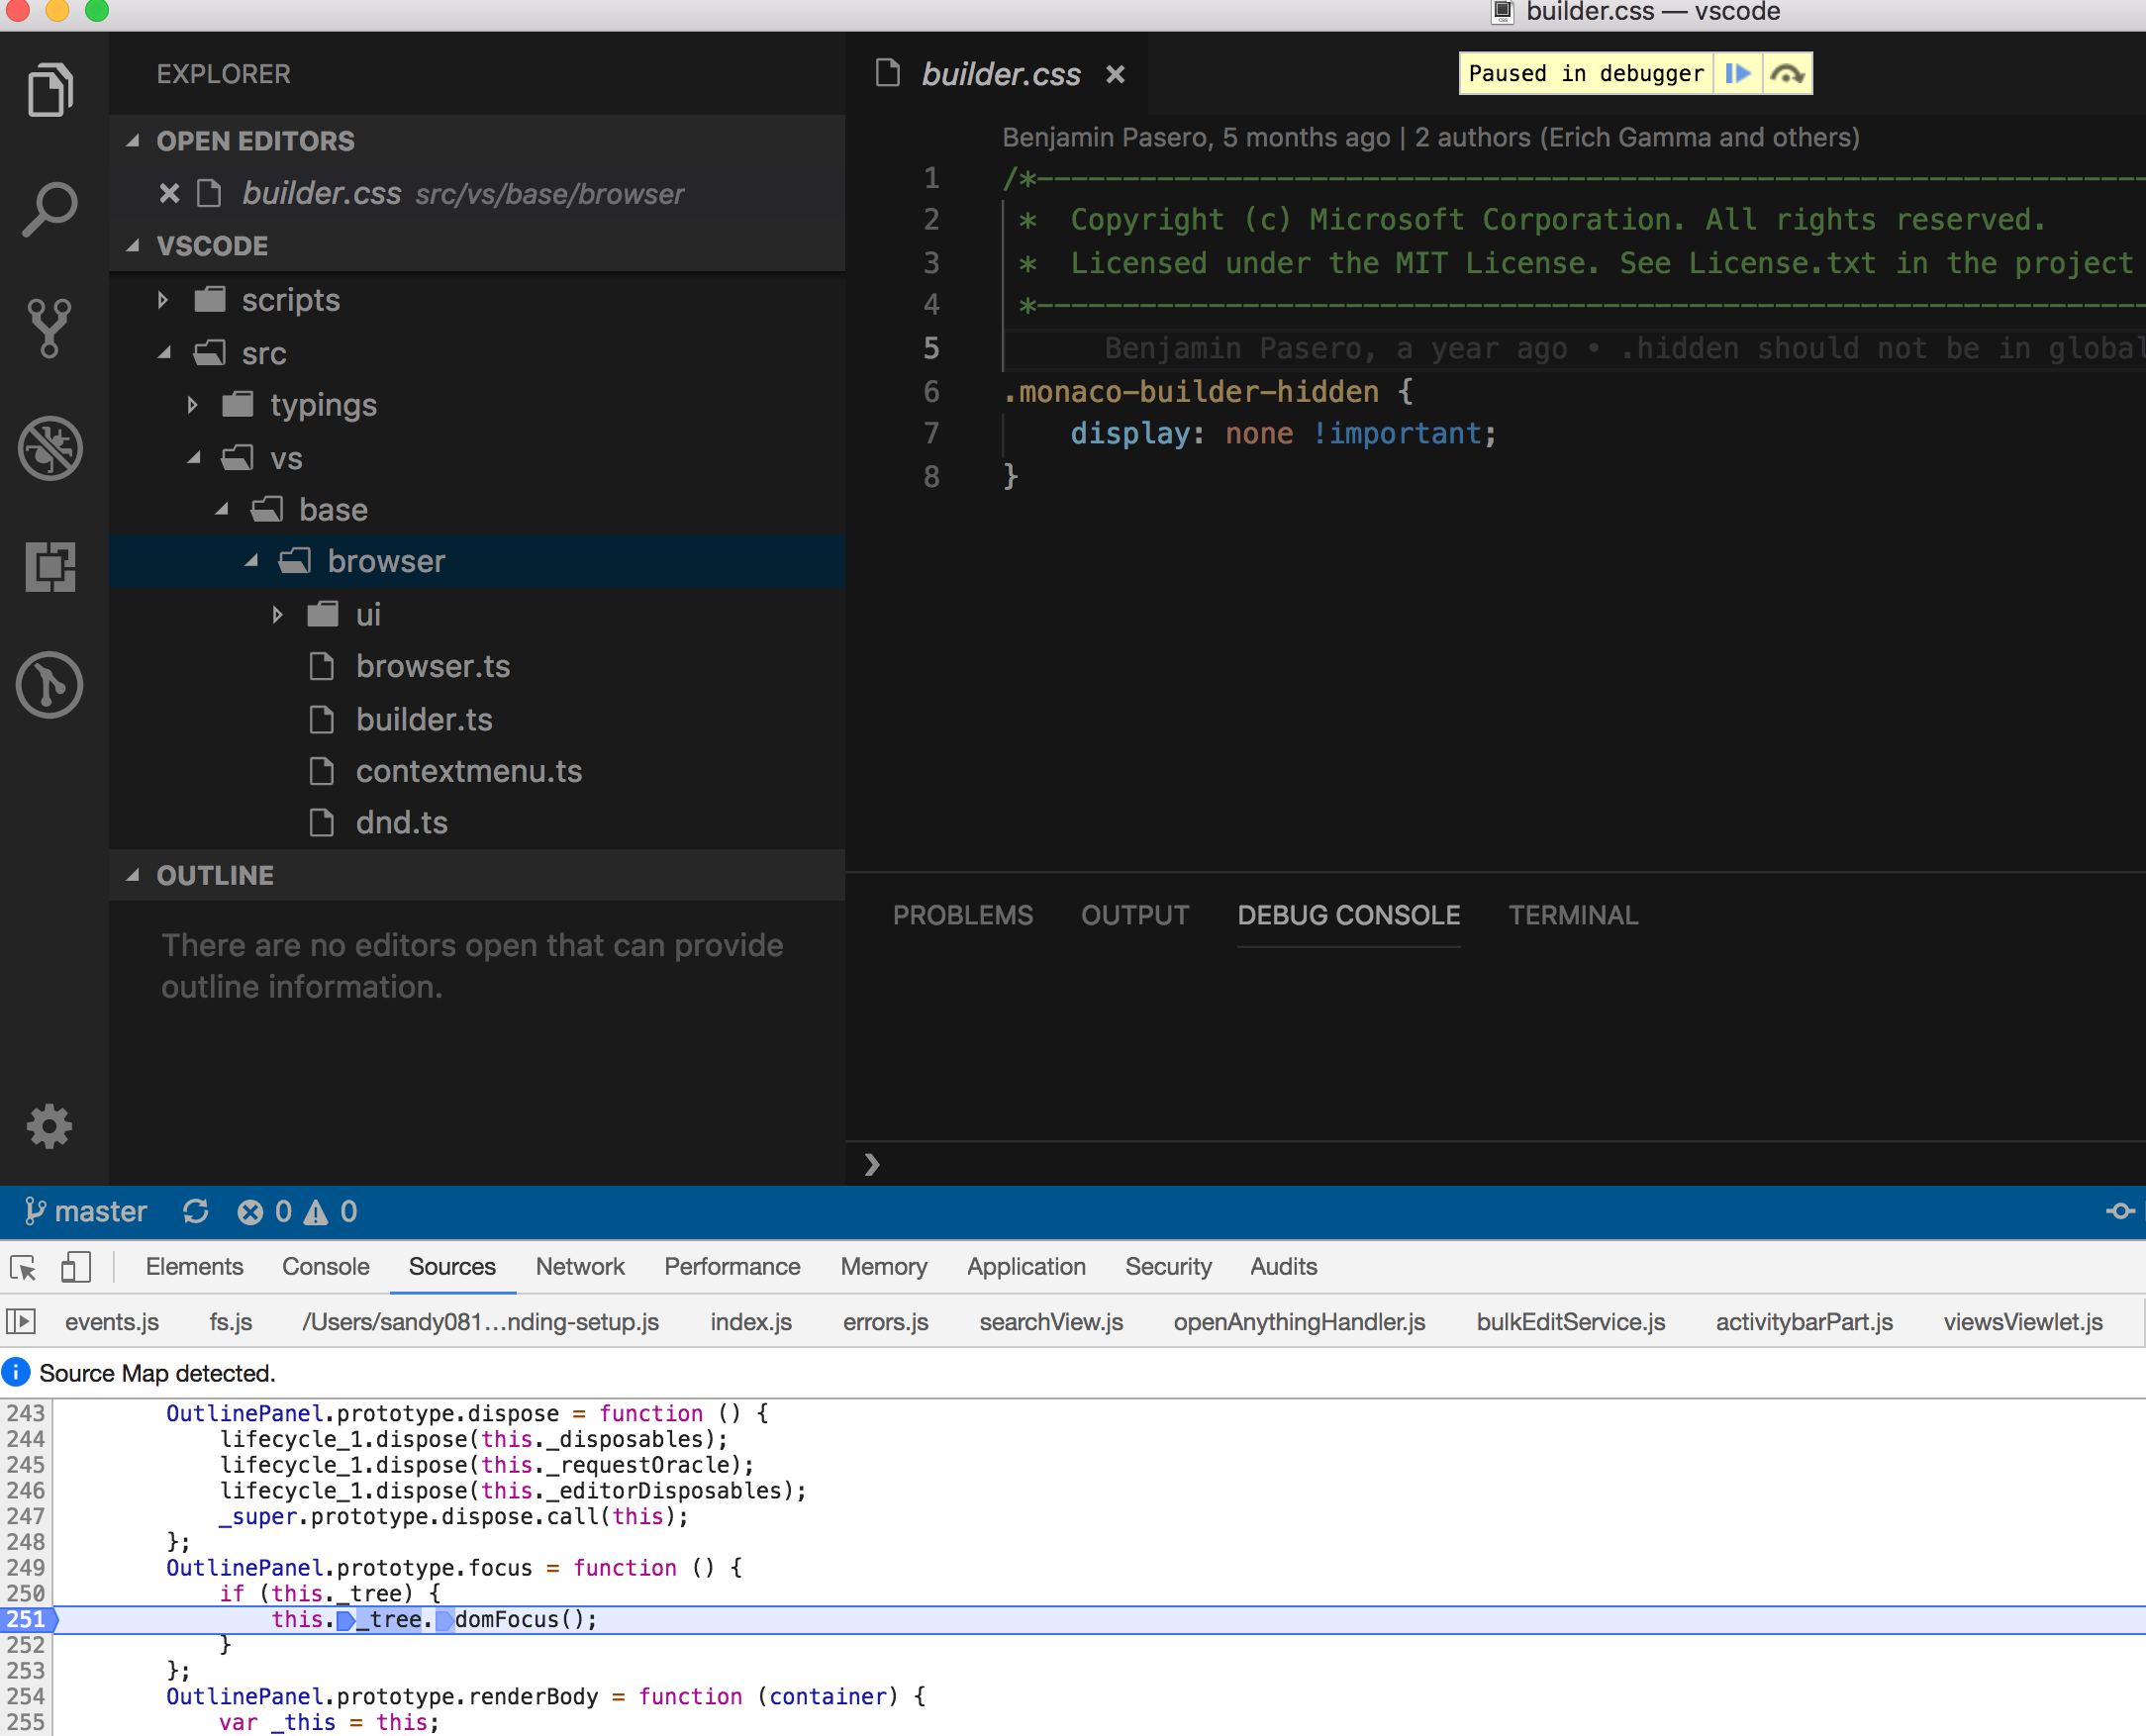Collapse the OUTLINE section
Screen dimensions: 2146x1736
click(x=135, y=875)
